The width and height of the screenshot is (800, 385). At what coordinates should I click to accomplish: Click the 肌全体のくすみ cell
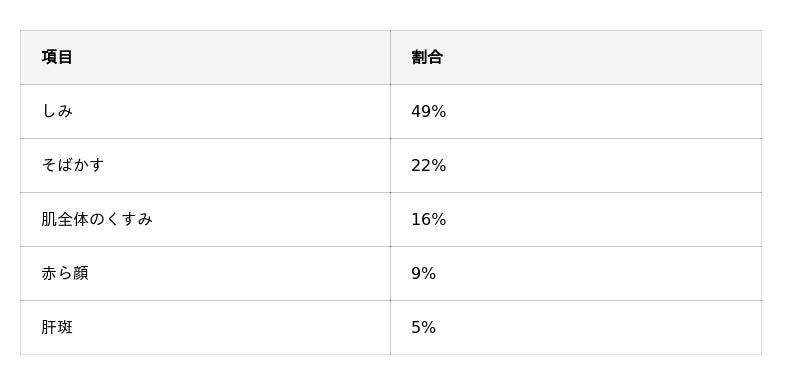click(x=205, y=219)
